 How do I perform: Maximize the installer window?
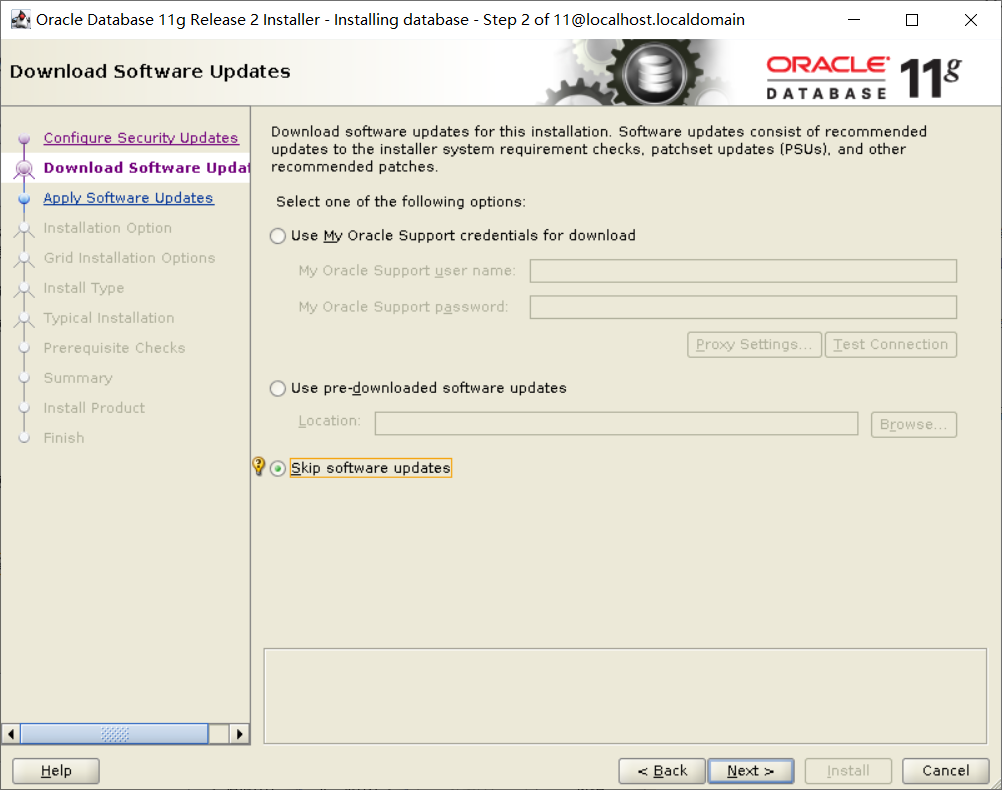(912, 20)
